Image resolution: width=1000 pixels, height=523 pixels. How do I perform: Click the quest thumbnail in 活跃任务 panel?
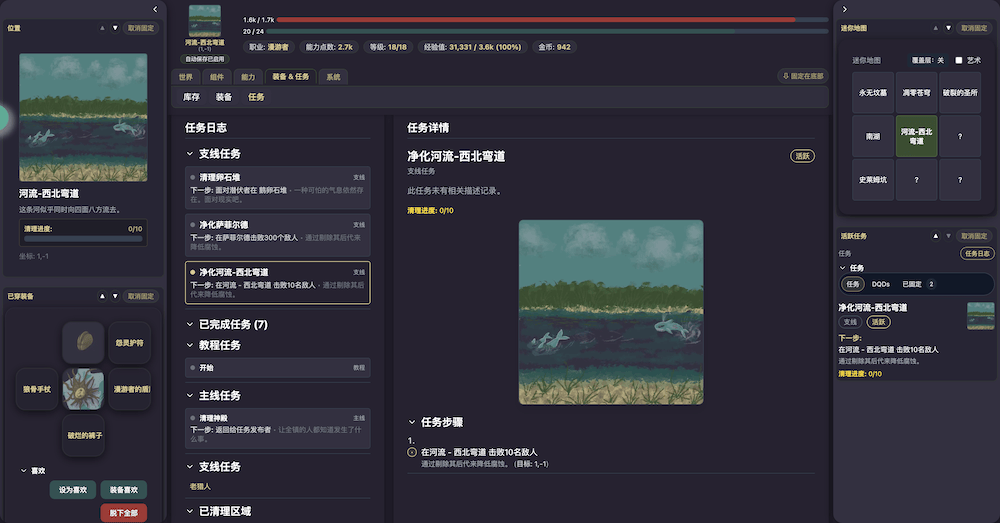click(980, 316)
